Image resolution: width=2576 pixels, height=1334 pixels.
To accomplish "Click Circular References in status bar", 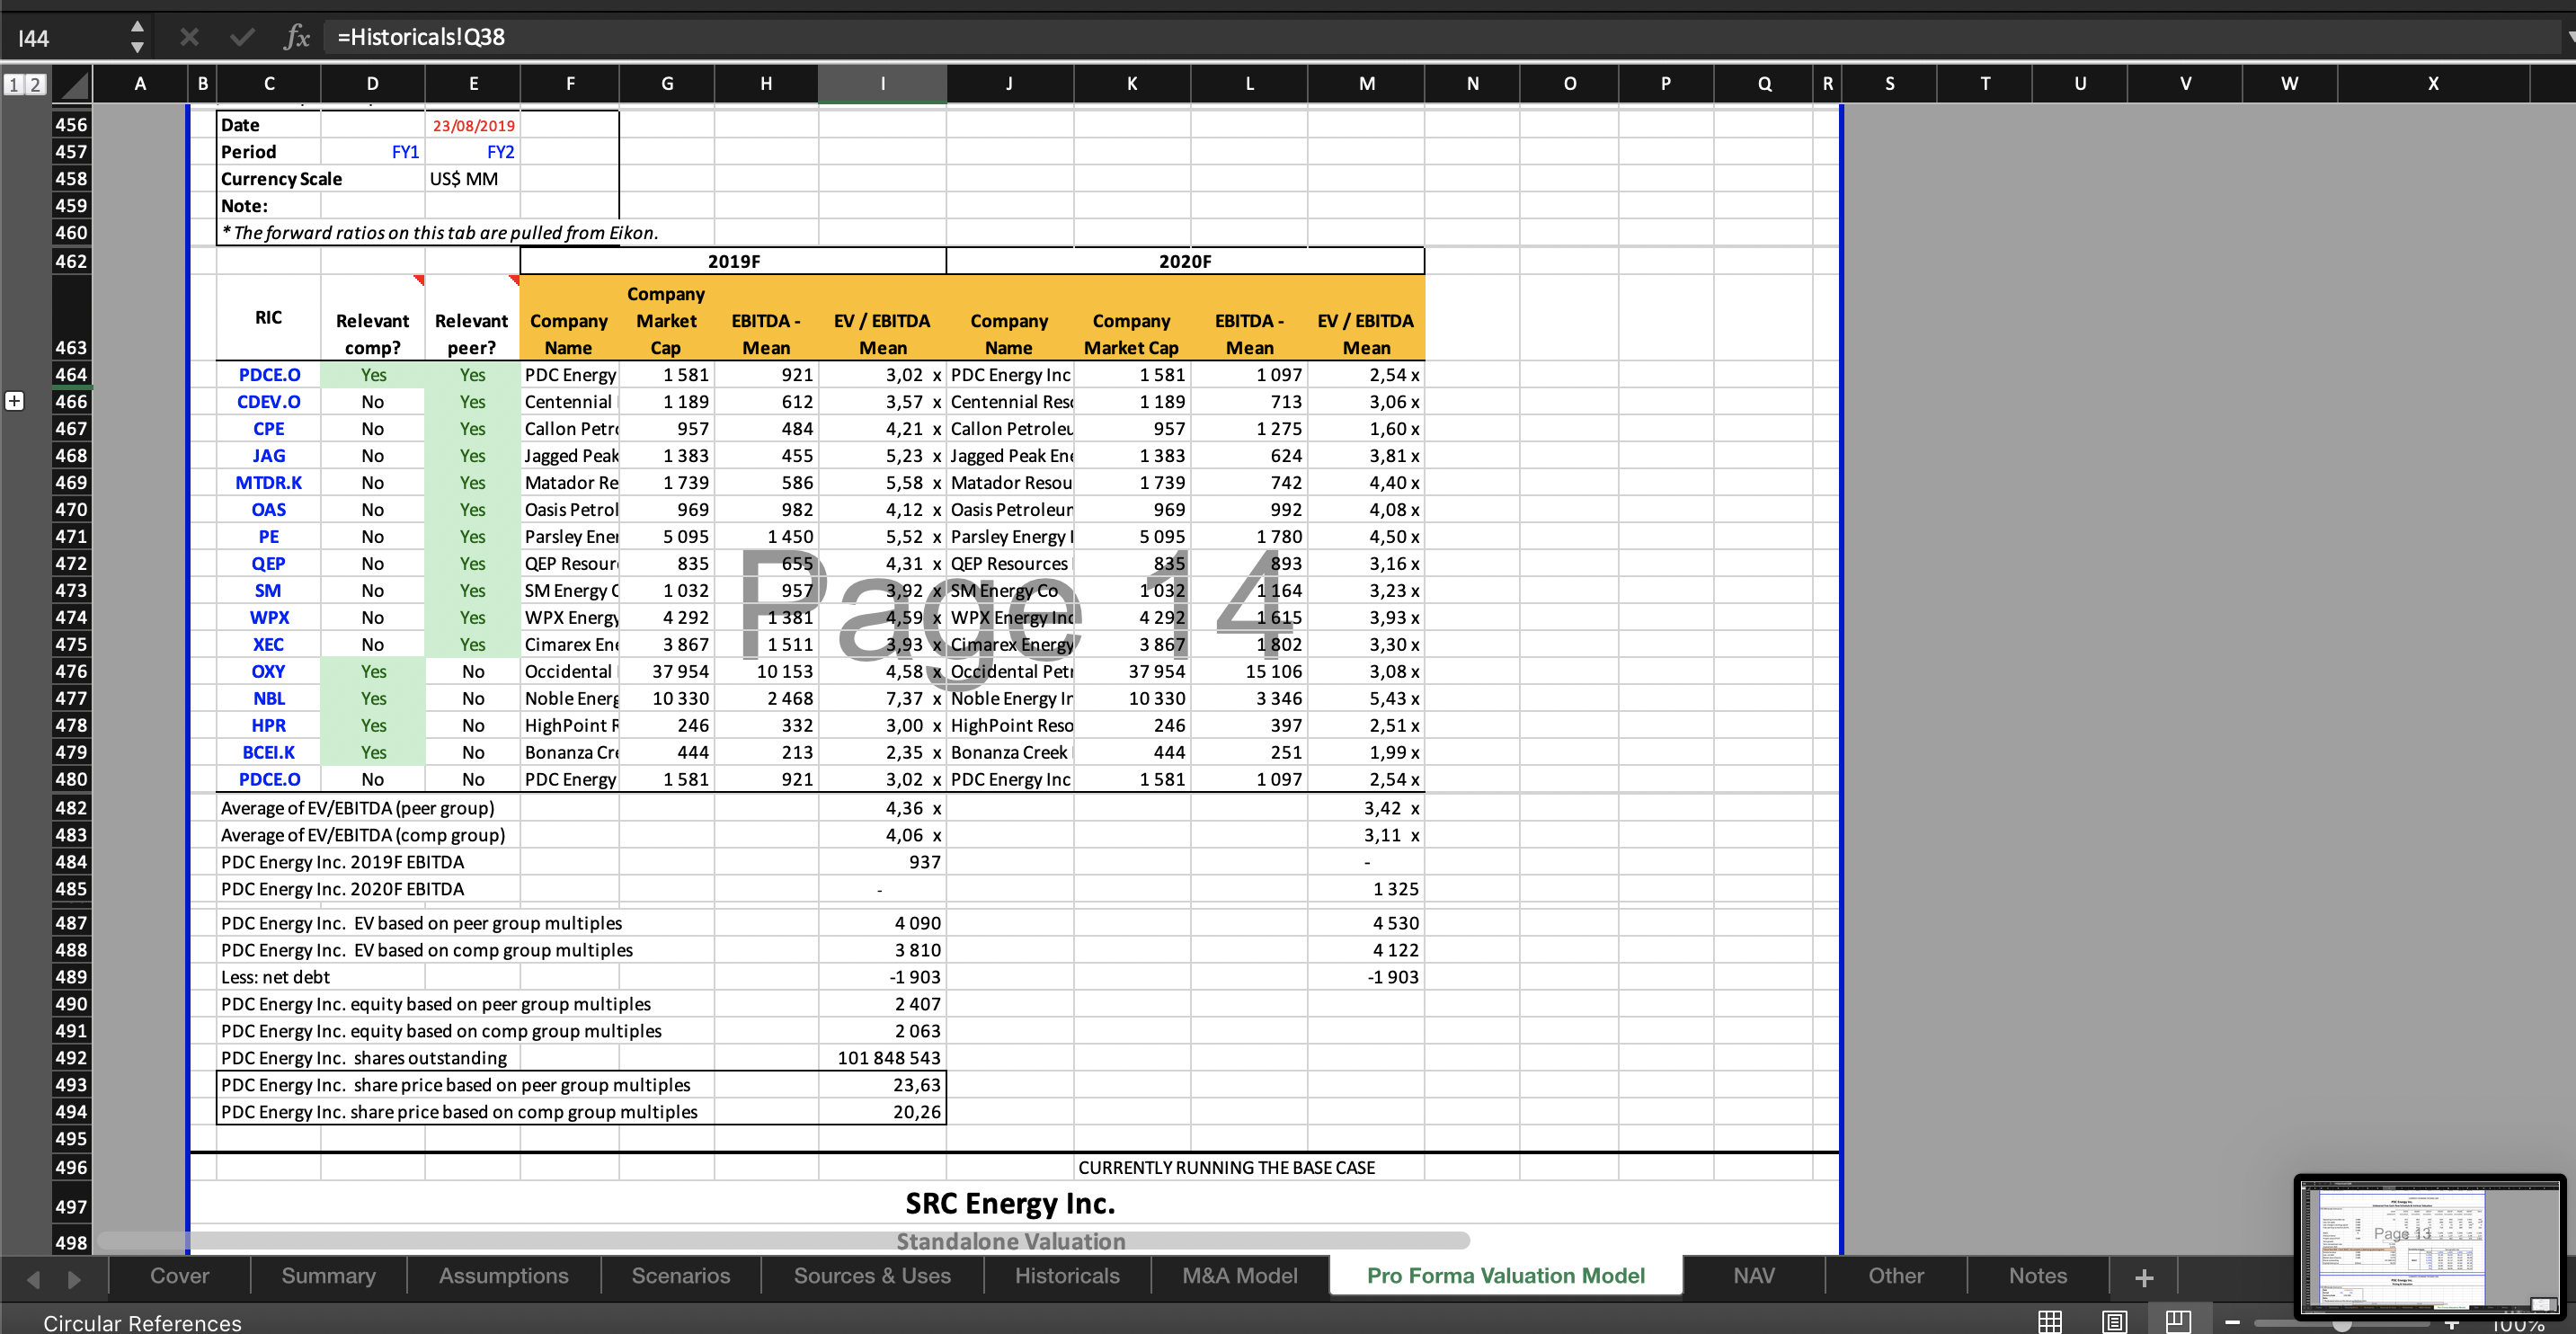I will click(142, 1322).
